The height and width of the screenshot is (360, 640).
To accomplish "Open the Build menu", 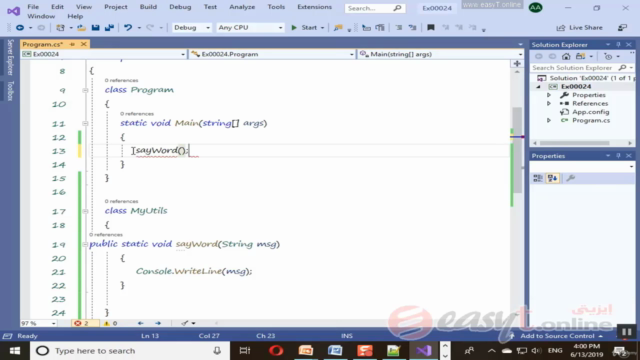I will [148, 7].
